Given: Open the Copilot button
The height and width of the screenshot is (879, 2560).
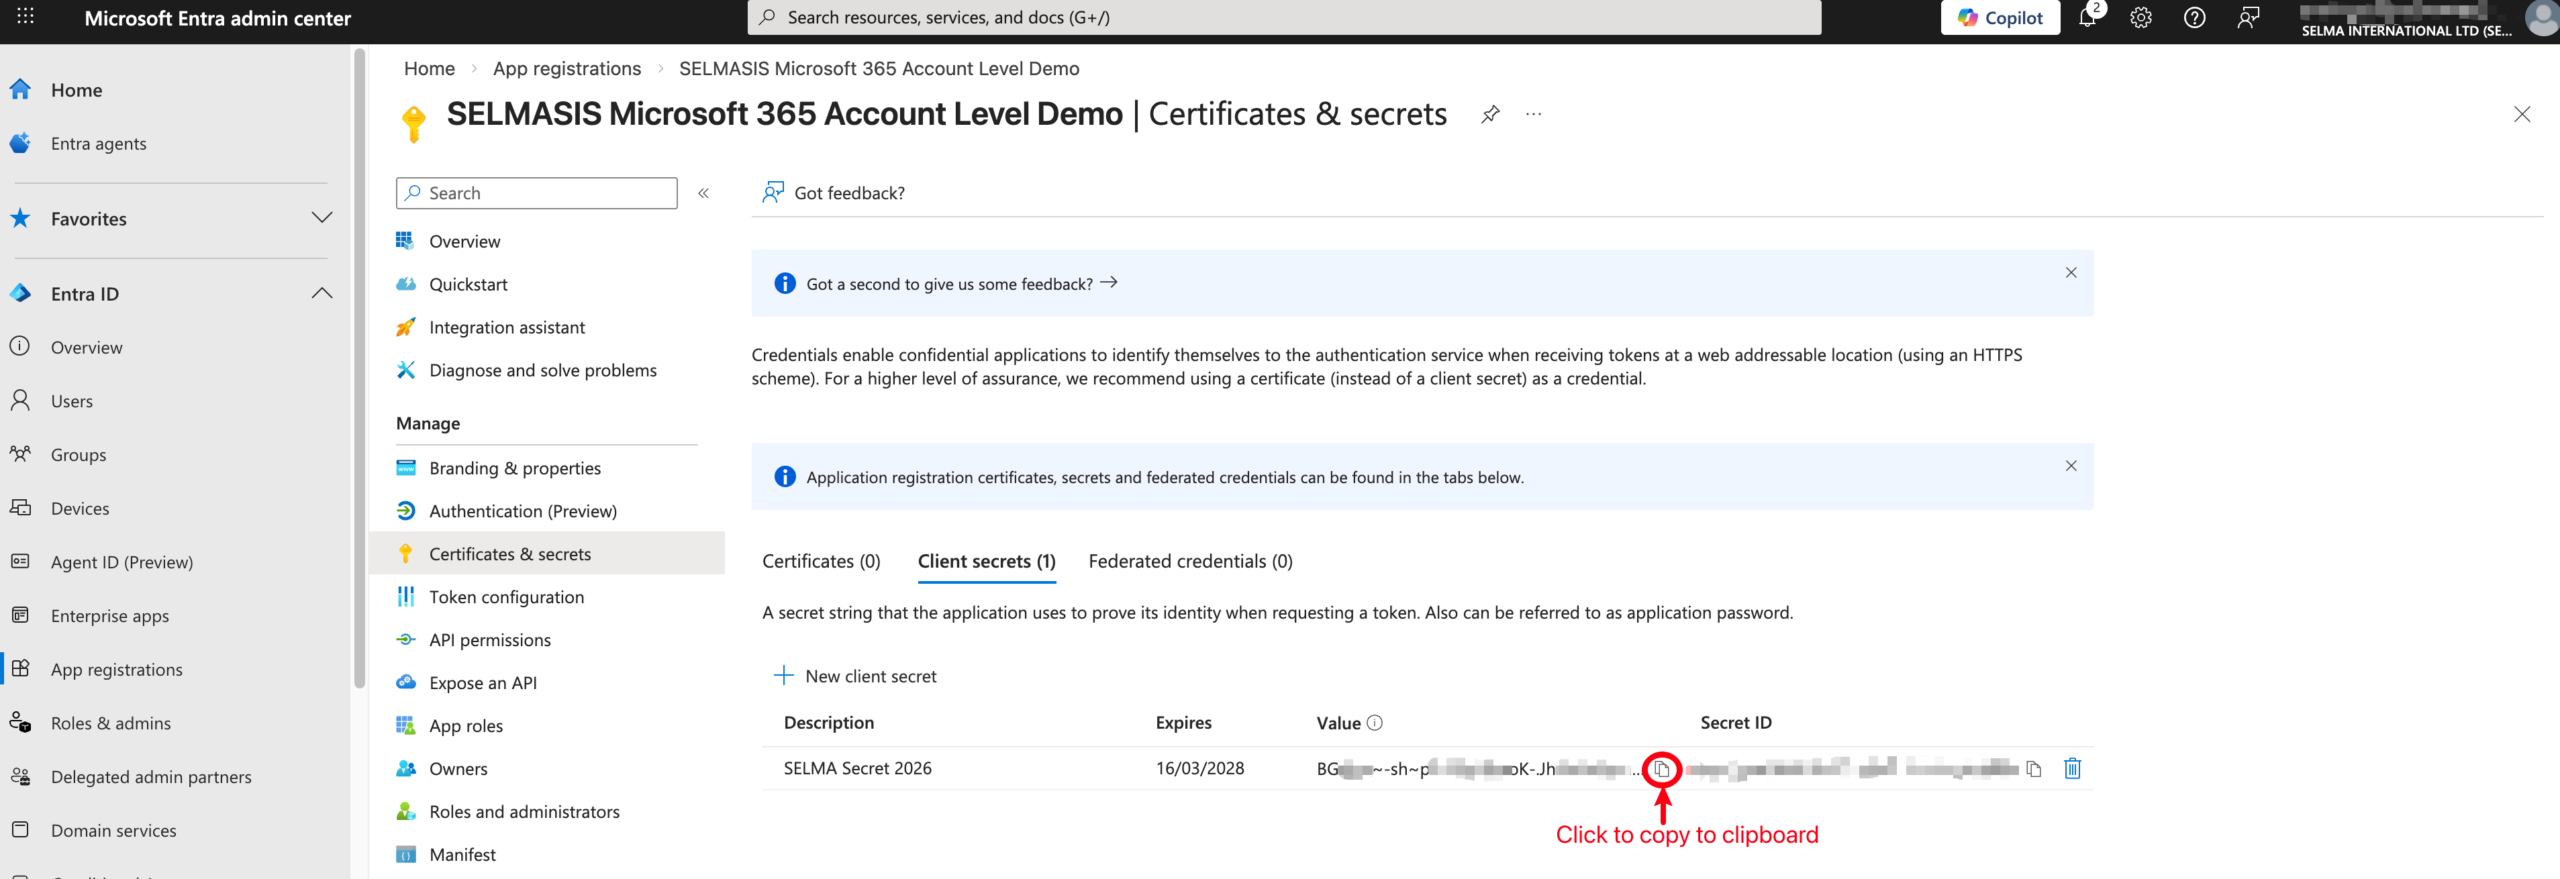Looking at the screenshot, I should [x=2000, y=18].
